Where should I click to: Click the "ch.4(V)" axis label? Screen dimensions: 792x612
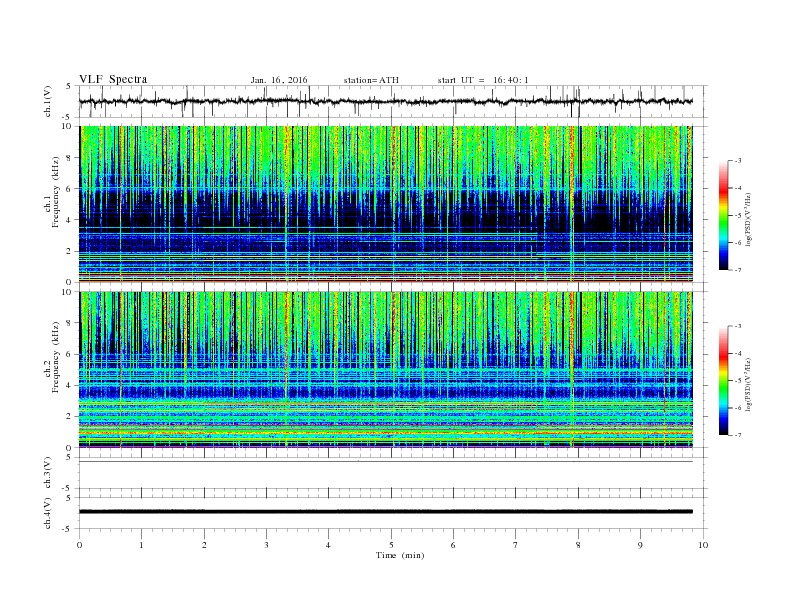click(x=48, y=513)
